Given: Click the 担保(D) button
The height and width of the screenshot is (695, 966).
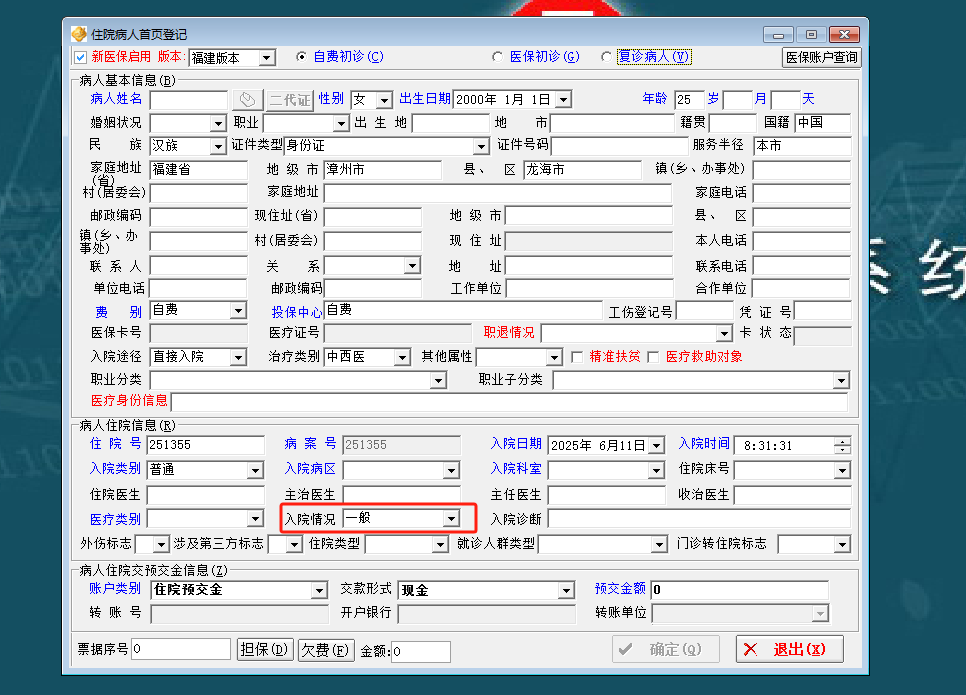Looking at the screenshot, I should coord(264,649).
